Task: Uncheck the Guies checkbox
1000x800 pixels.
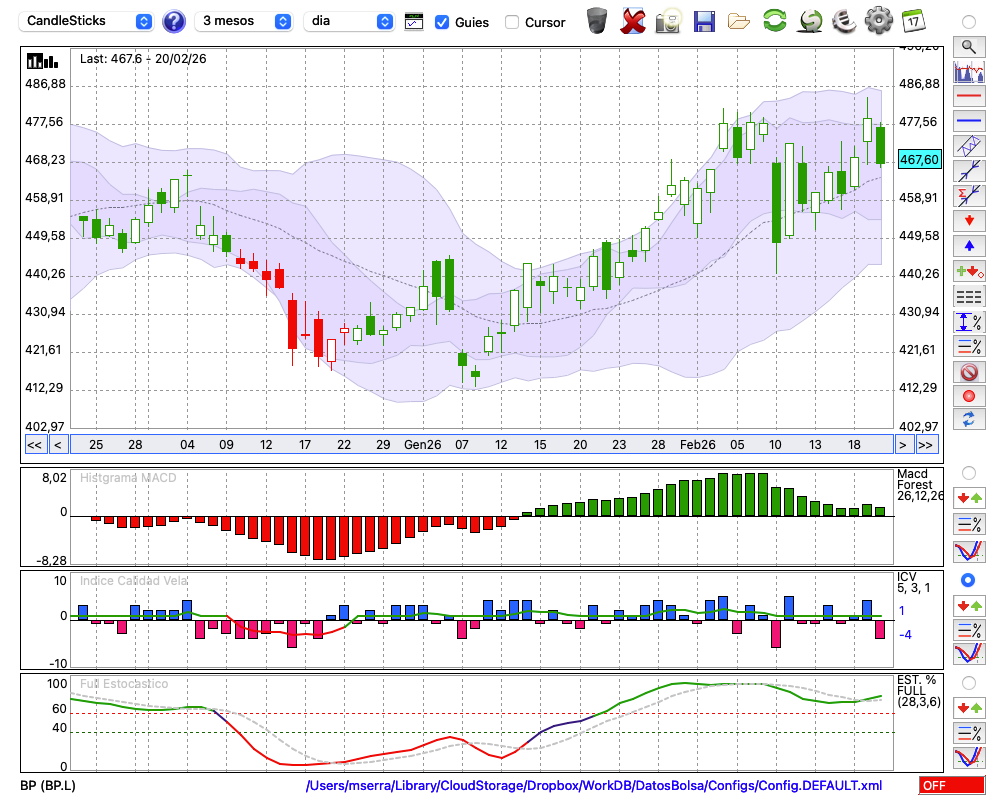Action: (442, 22)
